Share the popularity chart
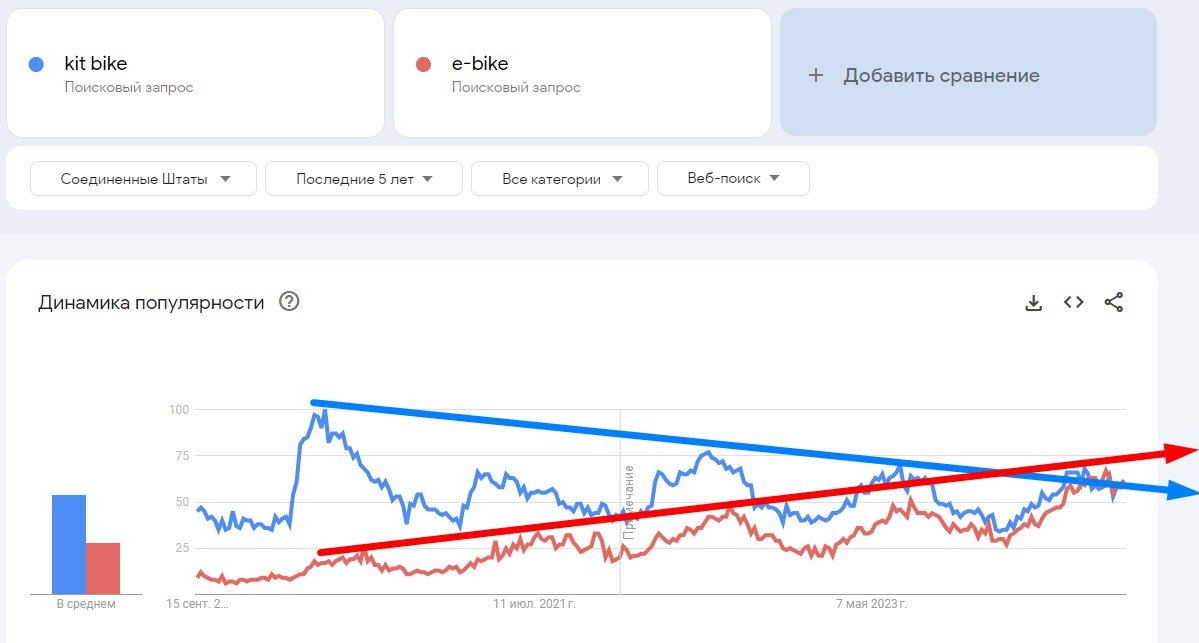Viewport: 1199px width, 643px height. pyautogui.click(x=1114, y=302)
